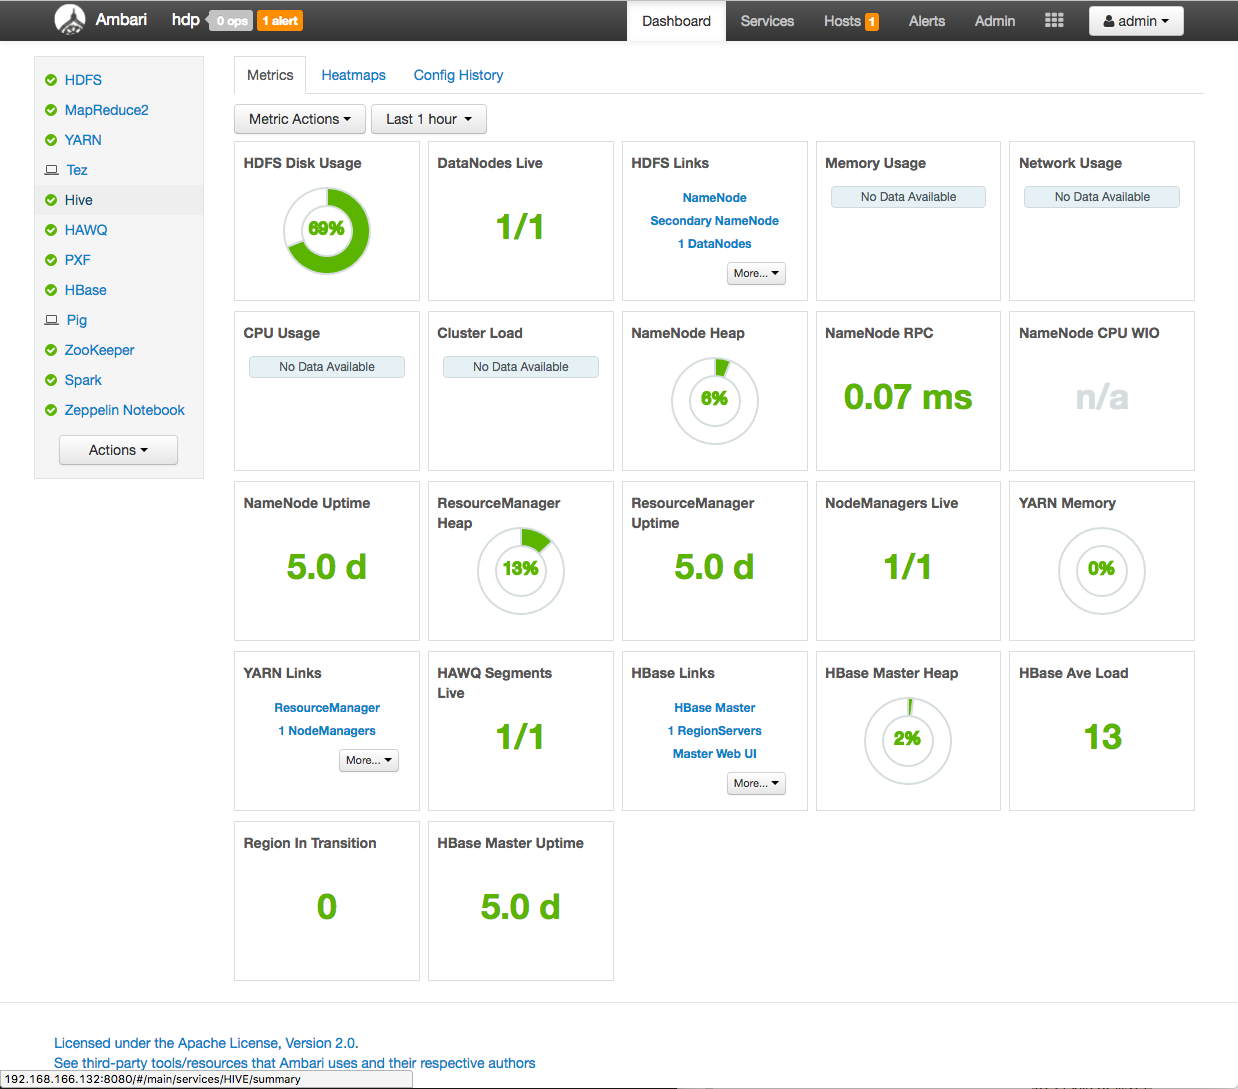Image resolution: width=1238 pixels, height=1089 pixels.
Task: Open the Secondary NameNode link
Action: 714,221
